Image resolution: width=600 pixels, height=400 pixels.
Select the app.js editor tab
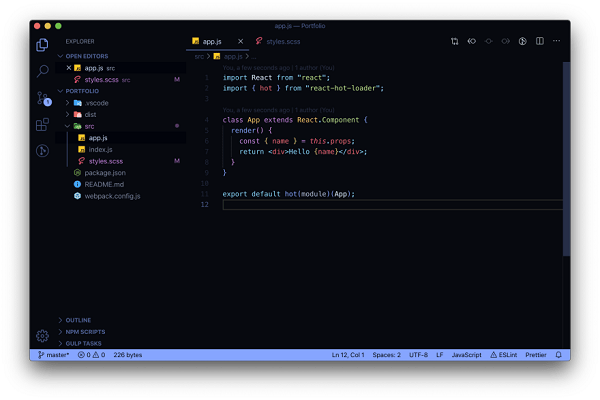[211, 41]
